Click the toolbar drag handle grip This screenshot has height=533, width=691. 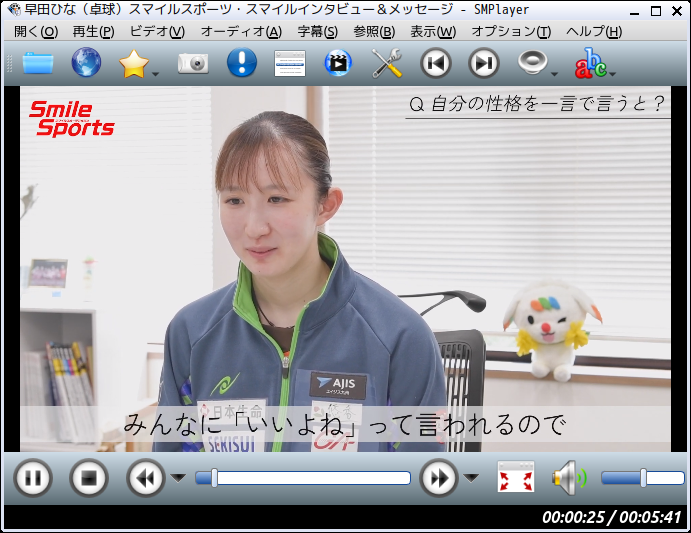9,63
